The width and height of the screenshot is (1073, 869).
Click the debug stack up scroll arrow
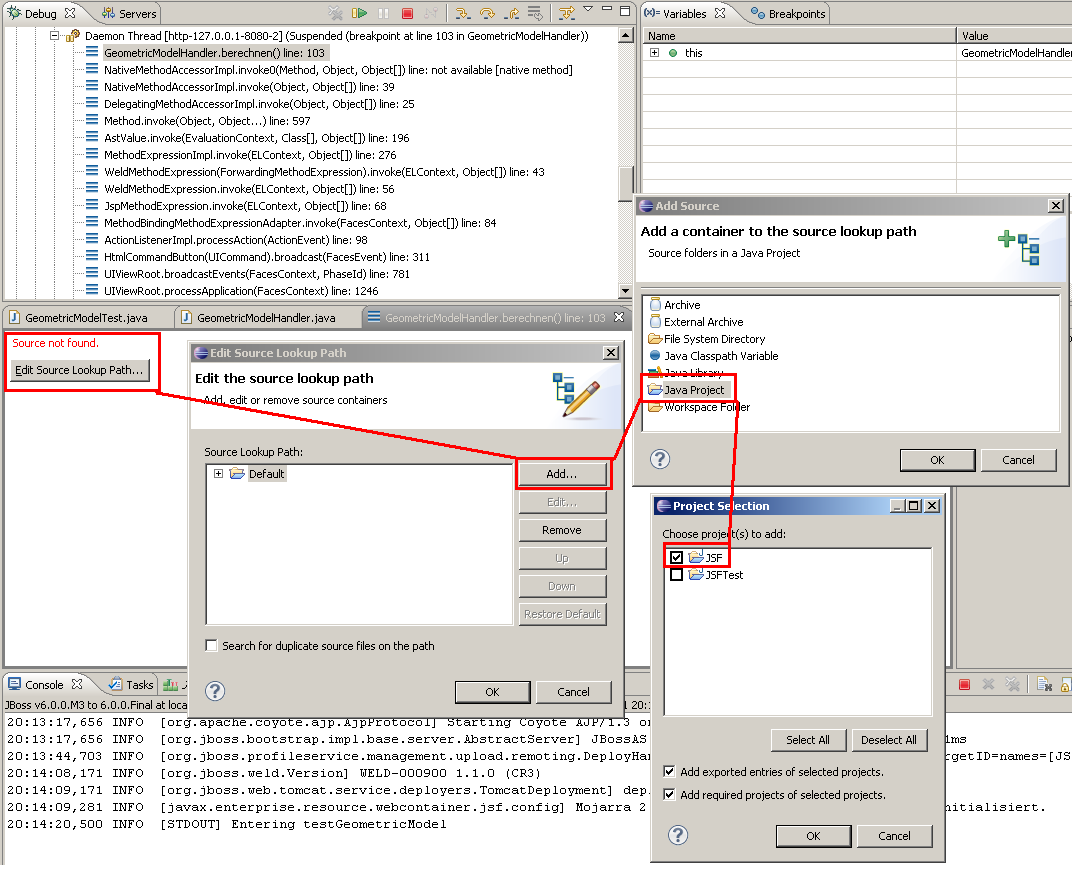tap(625, 35)
